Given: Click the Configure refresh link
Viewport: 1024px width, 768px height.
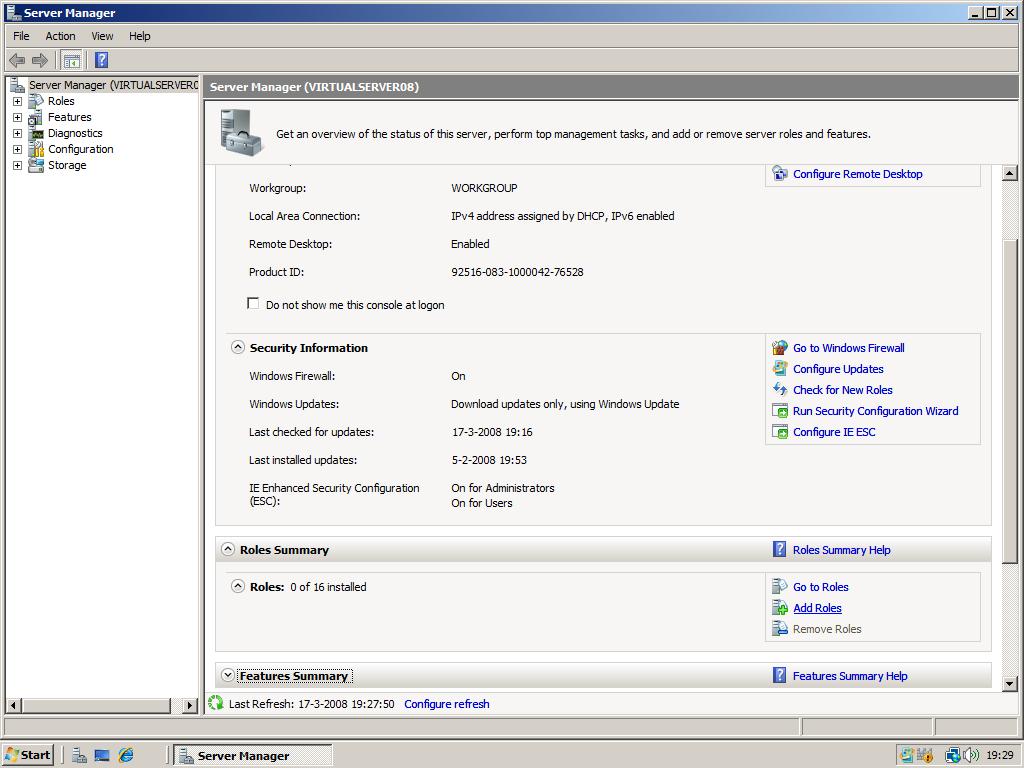Looking at the screenshot, I should [447, 703].
